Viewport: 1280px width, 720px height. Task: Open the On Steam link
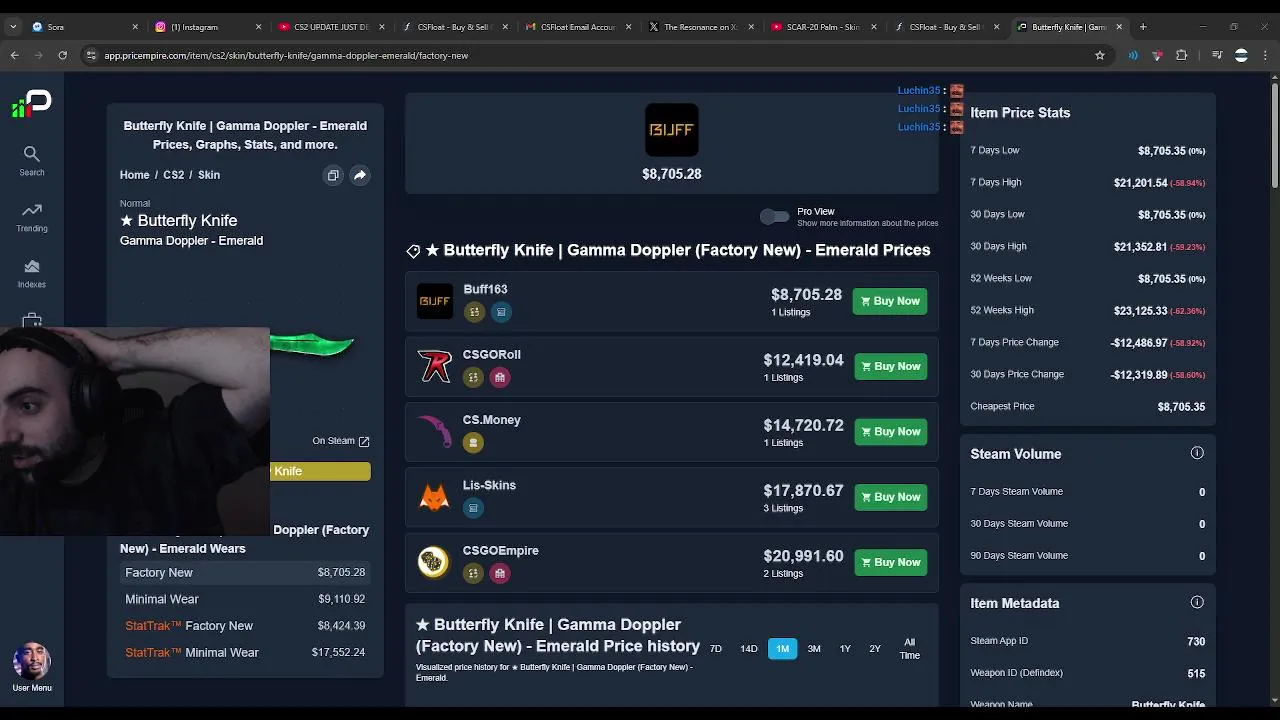coord(341,441)
